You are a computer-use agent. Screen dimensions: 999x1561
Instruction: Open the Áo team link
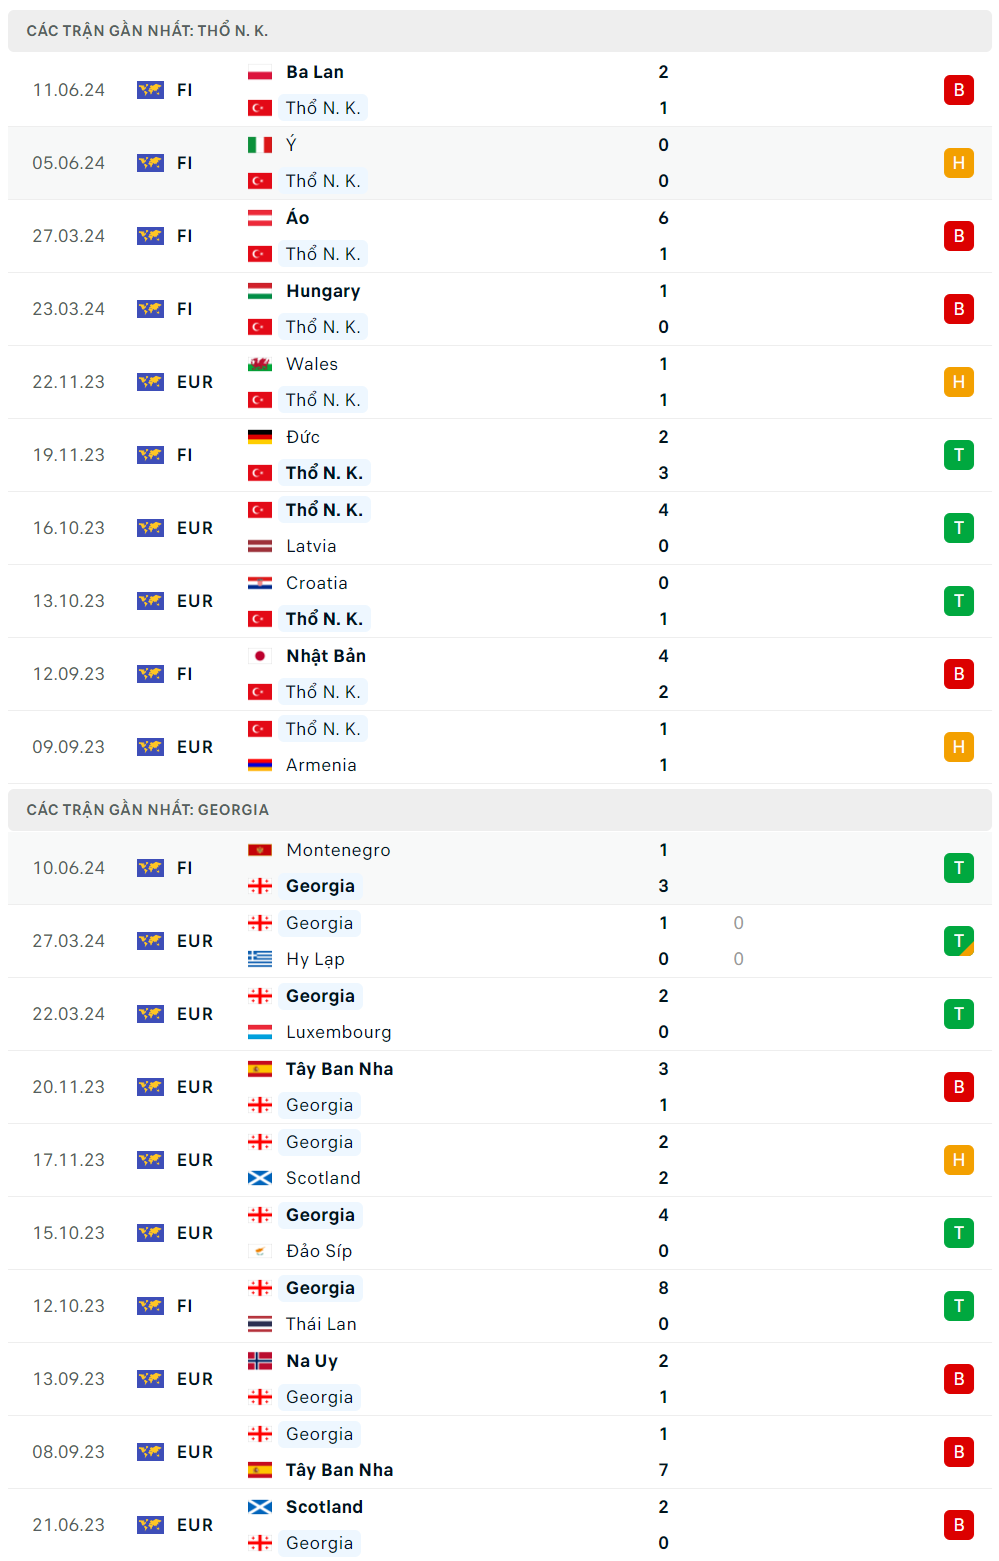(298, 218)
